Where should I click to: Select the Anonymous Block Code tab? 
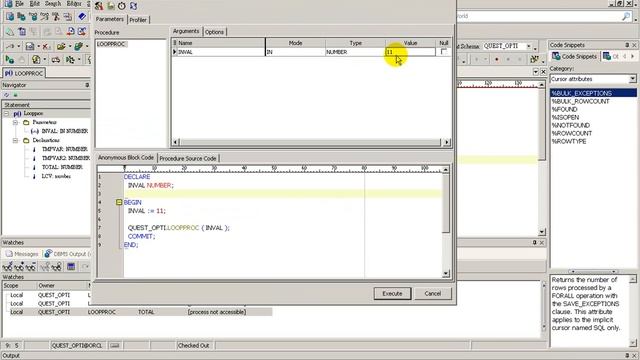(126, 158)
